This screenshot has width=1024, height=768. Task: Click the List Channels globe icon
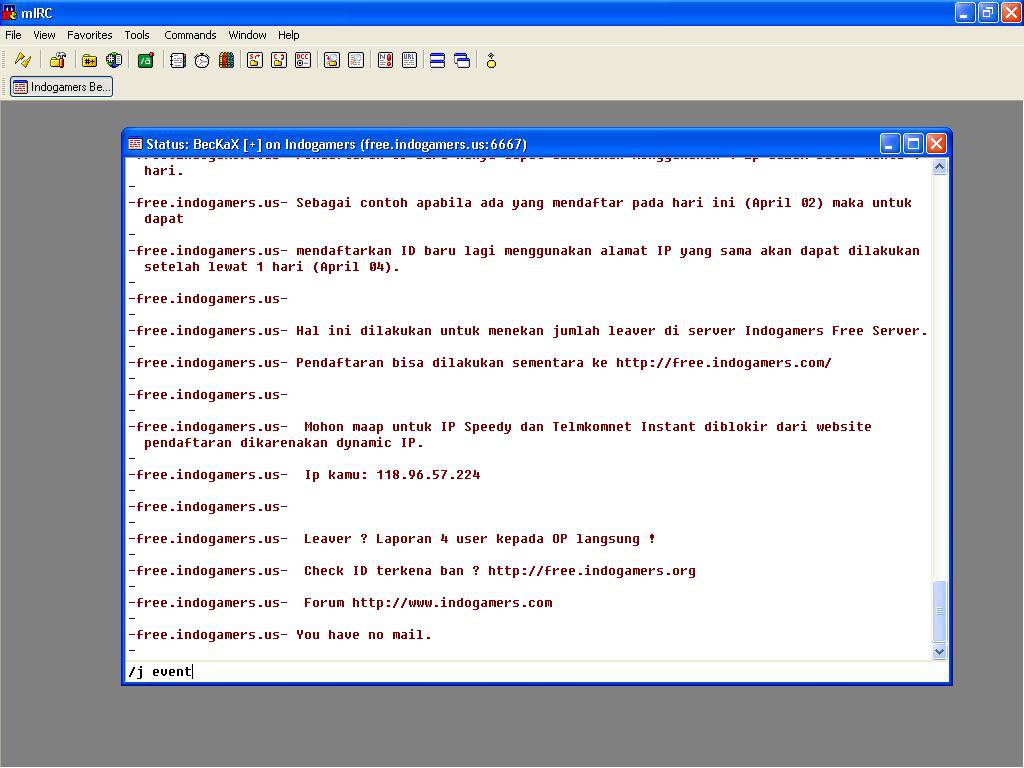(x=114, y=61)
